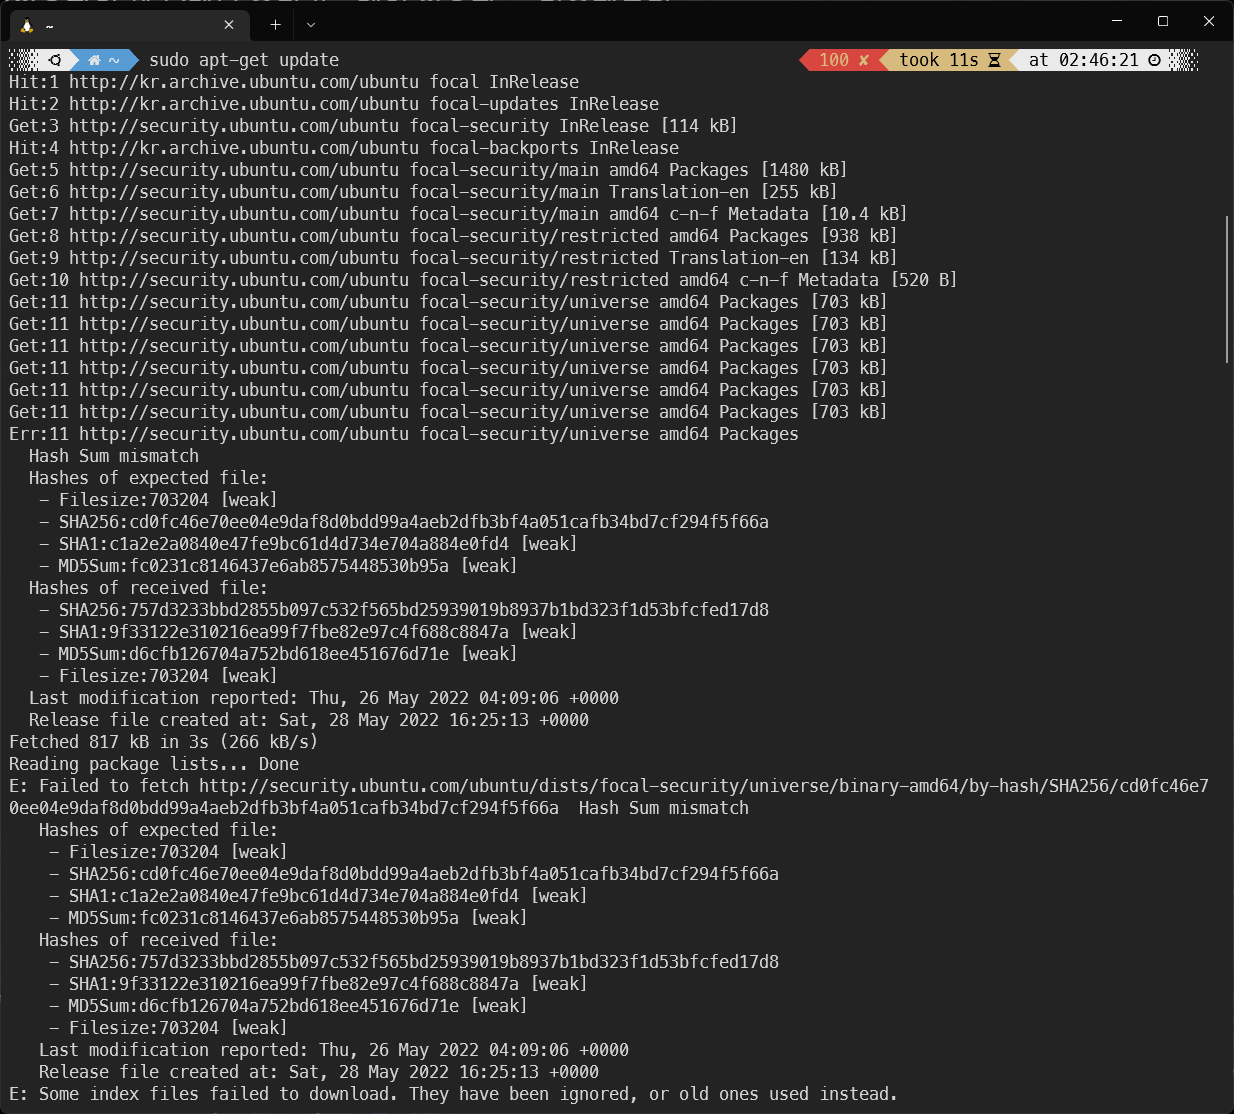Image resolution: width=1234 pixels, height=1114 pixels.
Task: Click the hourglass icon beside took 11s
Action: click(x=994, y=60)
